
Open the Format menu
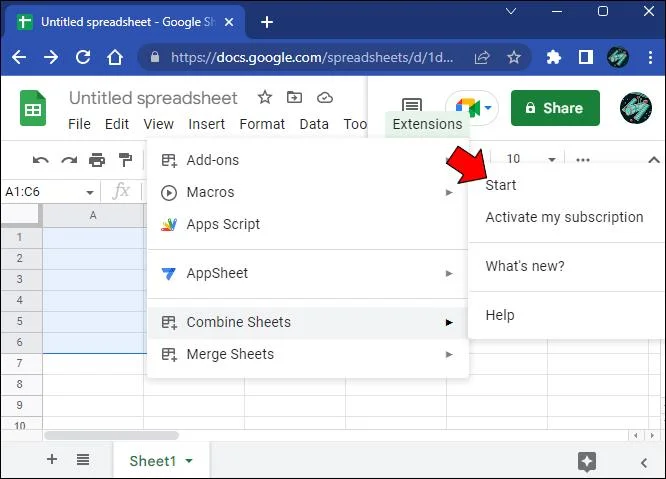click(262, 124)
